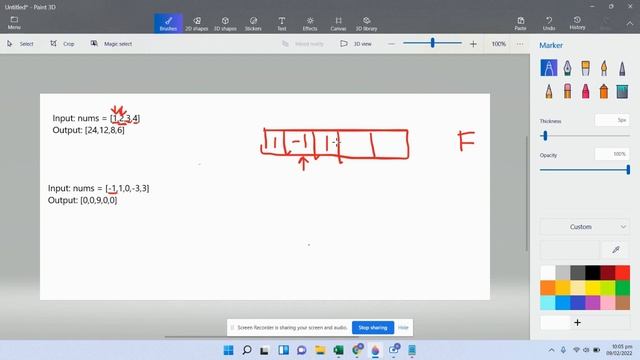Click the current color preview box
This screenshot has width=640, height=360.
tap(570, 249)
